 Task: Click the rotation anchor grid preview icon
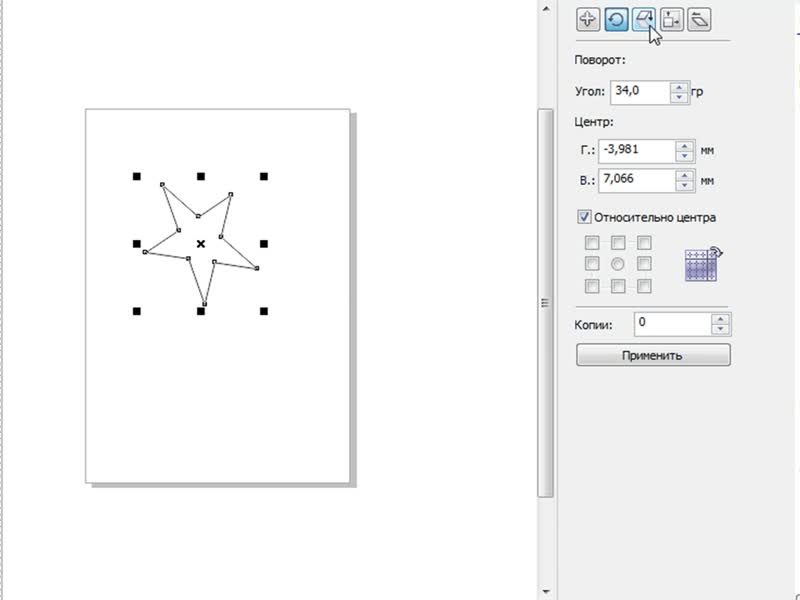(x=703, y=264)
